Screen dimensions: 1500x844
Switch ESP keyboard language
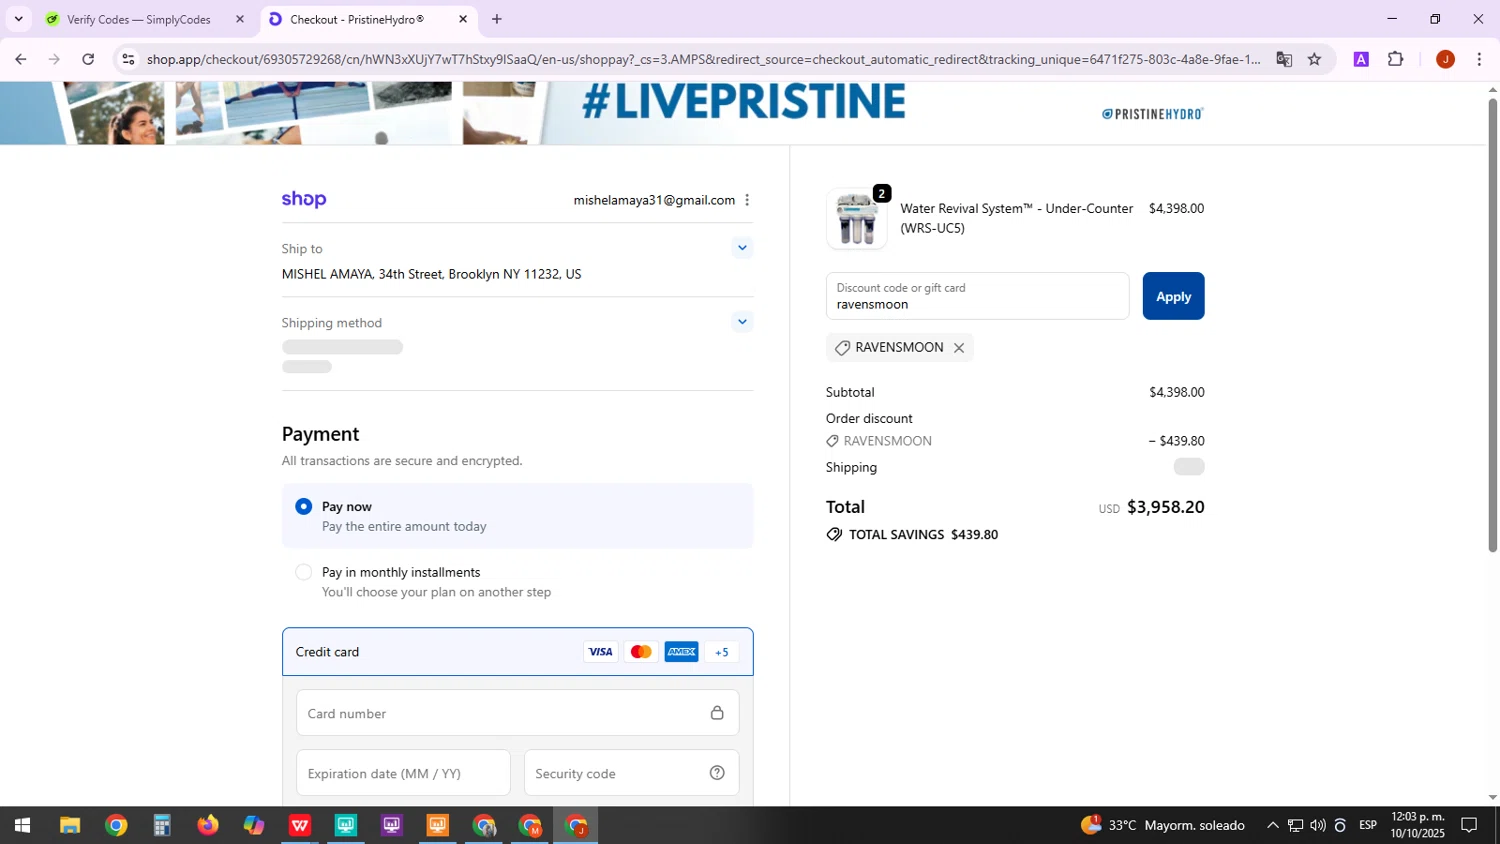click(1368, 826)
